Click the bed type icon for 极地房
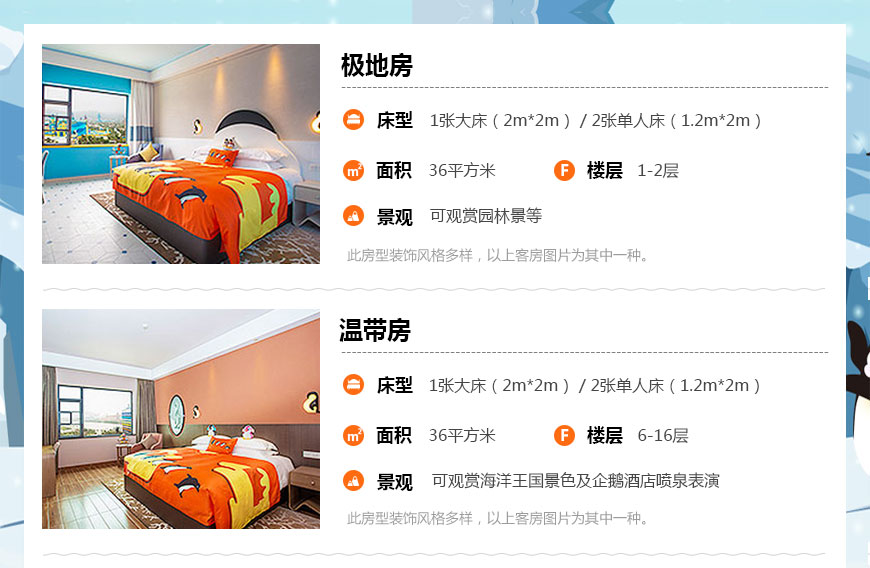Image resolution: width=870 pixels, height=568 pixels. pos(353,119)
